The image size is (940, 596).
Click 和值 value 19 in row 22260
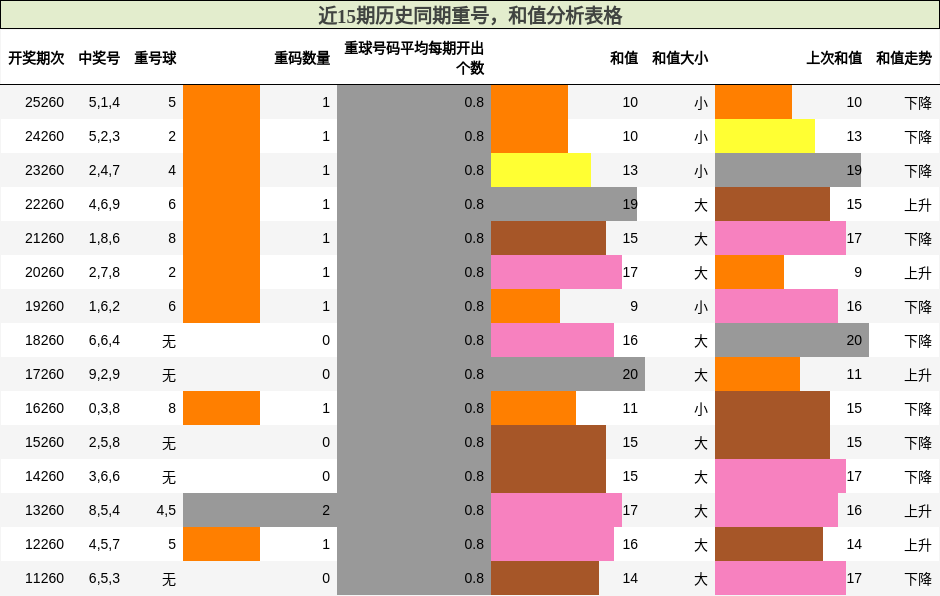(x=630, y=204)
